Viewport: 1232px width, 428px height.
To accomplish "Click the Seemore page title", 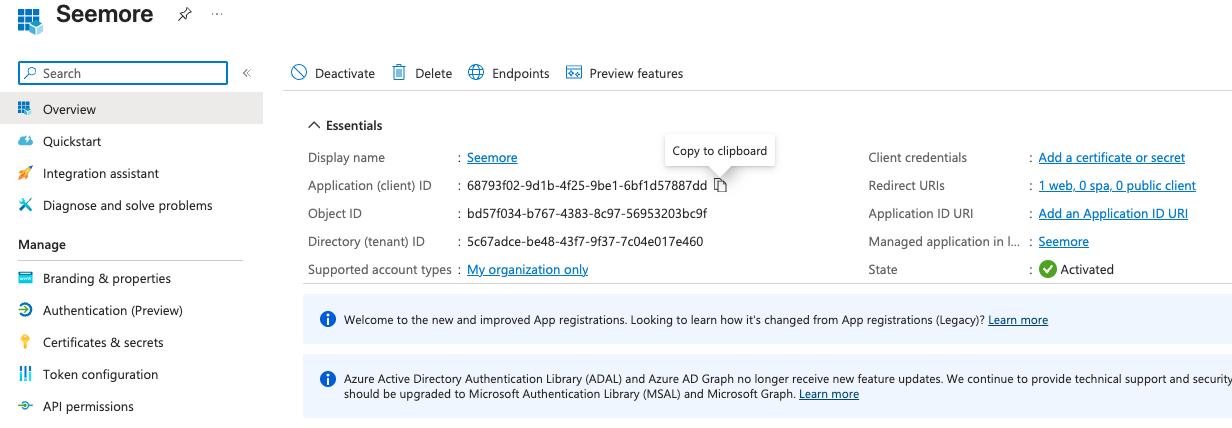I will pos(105,15).
